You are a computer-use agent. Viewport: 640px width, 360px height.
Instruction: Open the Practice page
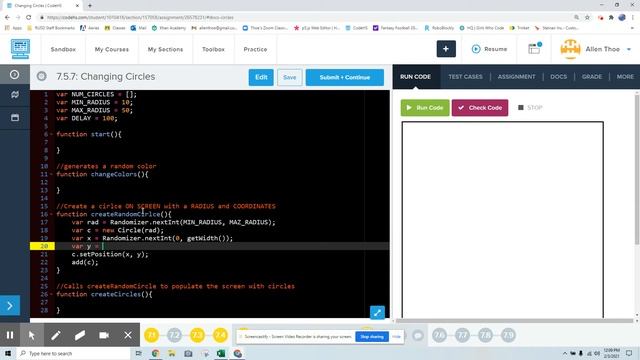click(x=255, y=49)
